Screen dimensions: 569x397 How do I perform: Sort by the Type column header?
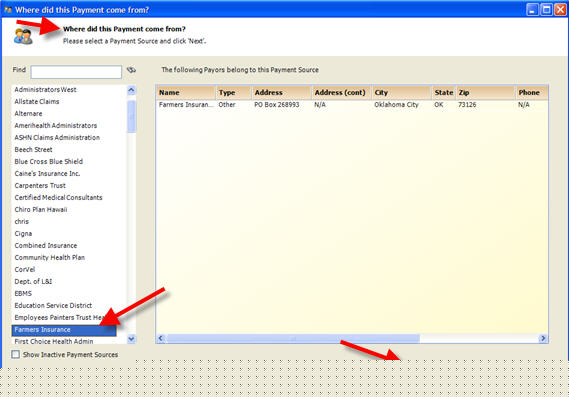click(x=233, y=93)
